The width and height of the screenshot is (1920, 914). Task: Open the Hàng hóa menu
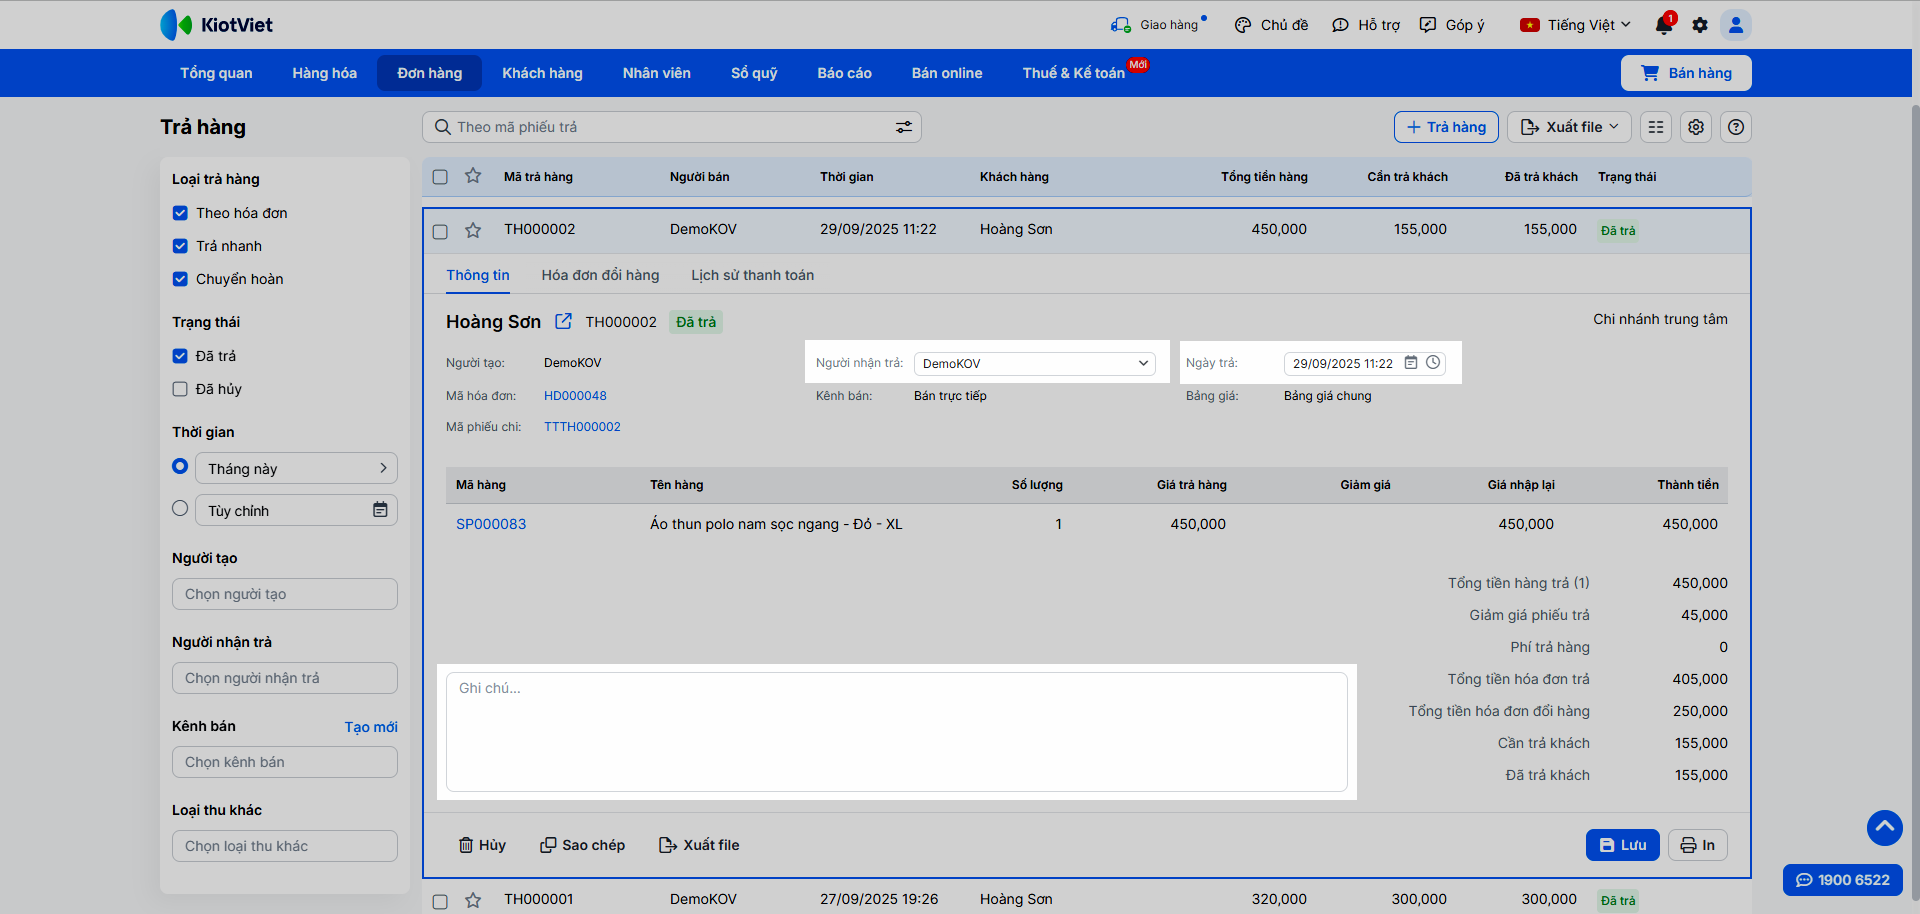(x=324, y=73)
